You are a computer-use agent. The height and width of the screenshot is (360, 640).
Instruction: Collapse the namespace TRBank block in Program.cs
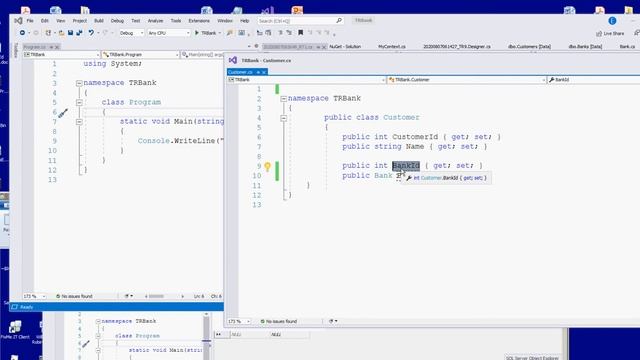pos(79,83)
